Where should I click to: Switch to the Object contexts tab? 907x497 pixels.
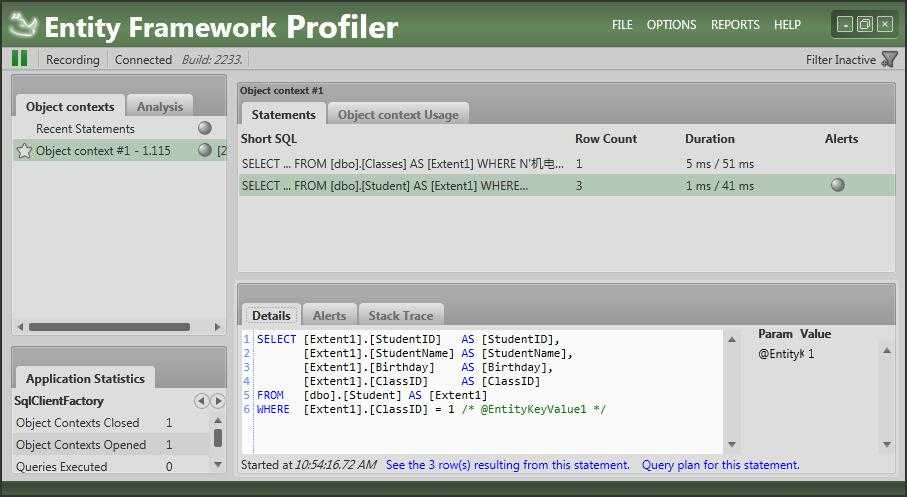pyautogui.click(x=70, y=106)
